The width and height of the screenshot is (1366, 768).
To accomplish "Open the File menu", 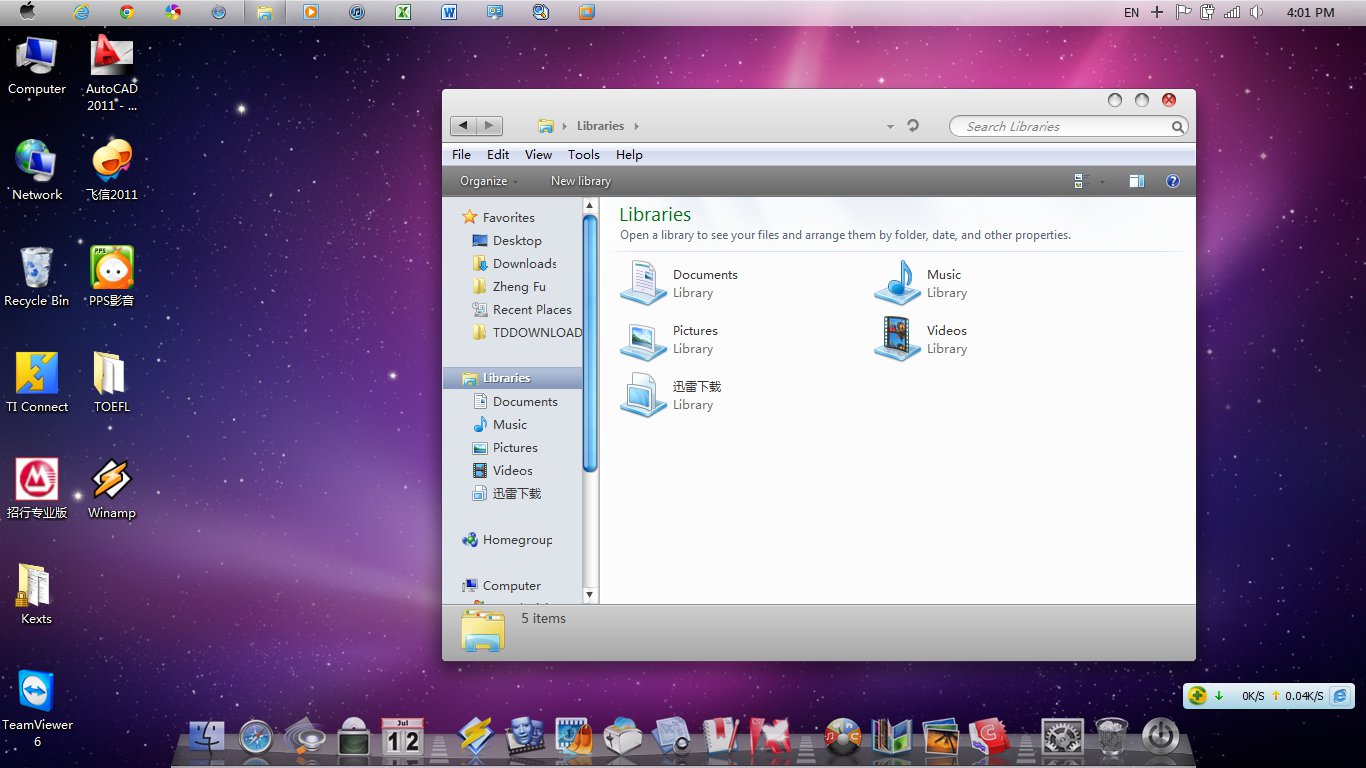I will [x=461, y=155].
